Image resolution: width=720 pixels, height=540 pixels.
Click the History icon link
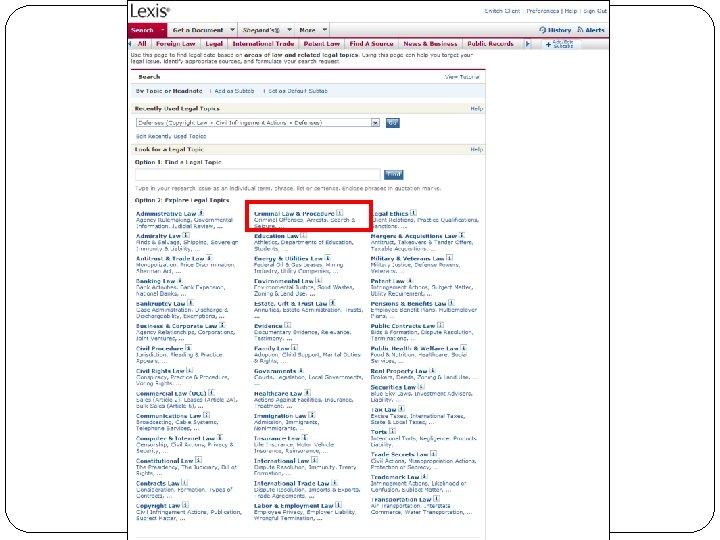tap(555, 30)
